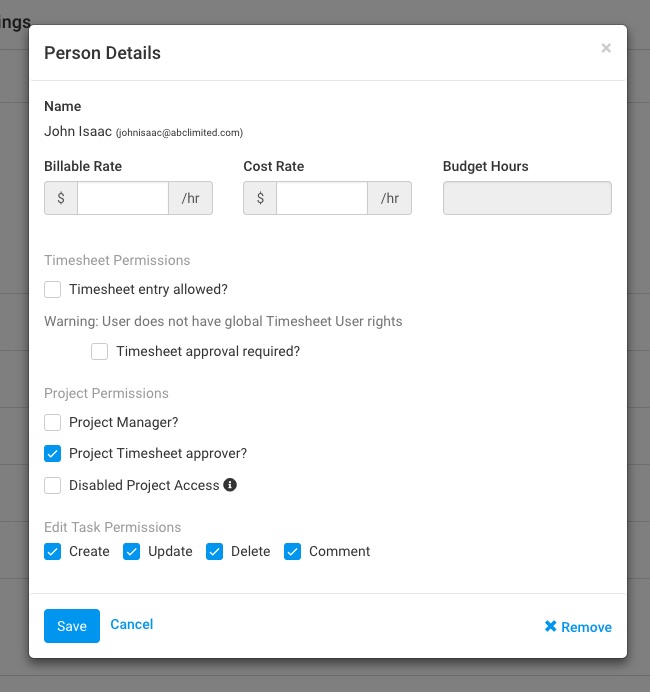The height and width of the screenshot is (692, 650).
Task: Close the Person Details dialog with X
Action: tap(606, 48)
